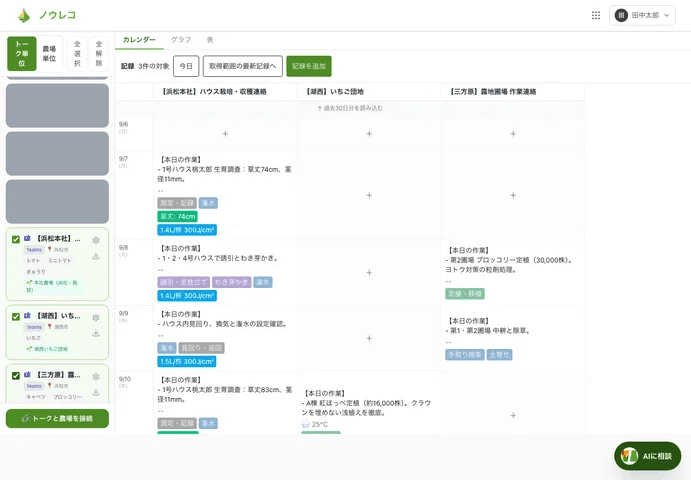
Task: Click Teams icon on 【湖西】 card
Action: click(x=27, y=316)
